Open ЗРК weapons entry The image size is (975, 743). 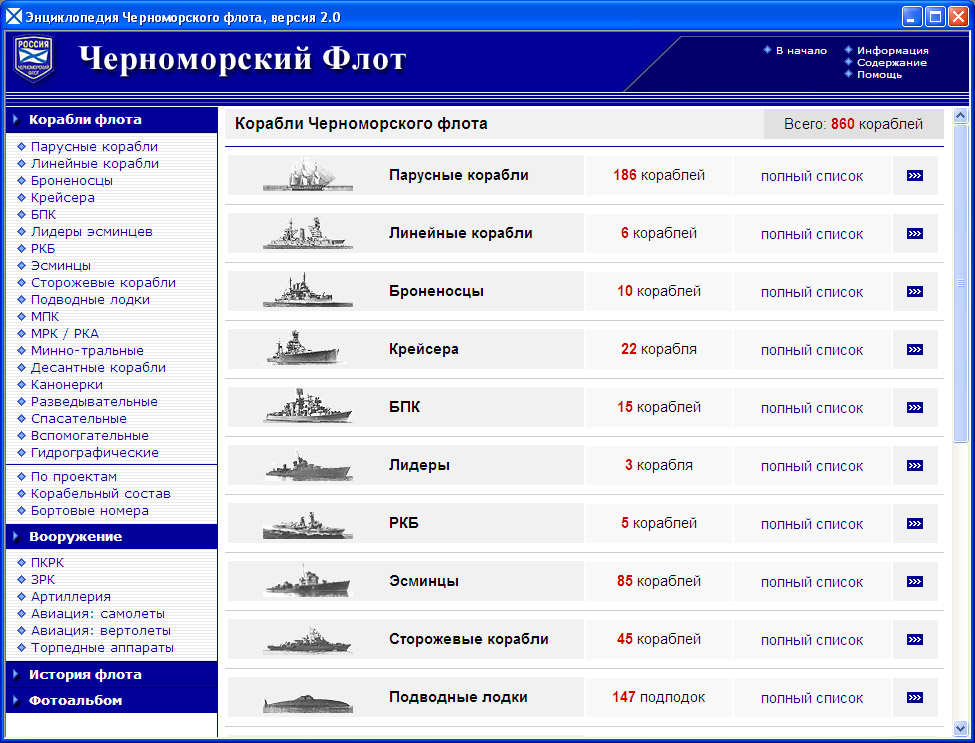(43, 579)
